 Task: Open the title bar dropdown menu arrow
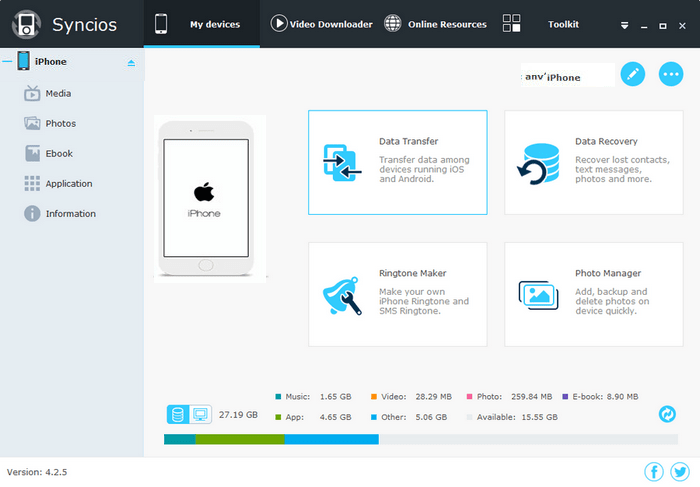point(625,25)
